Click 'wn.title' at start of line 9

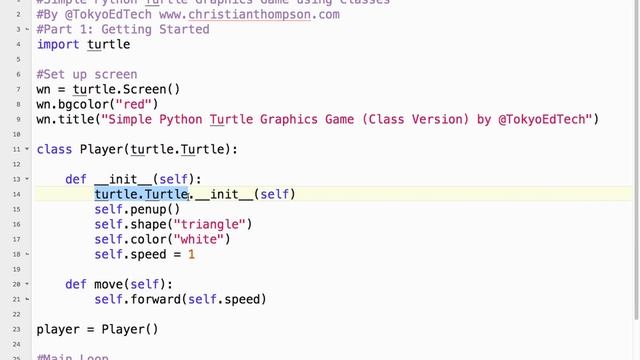pos(65,120)
